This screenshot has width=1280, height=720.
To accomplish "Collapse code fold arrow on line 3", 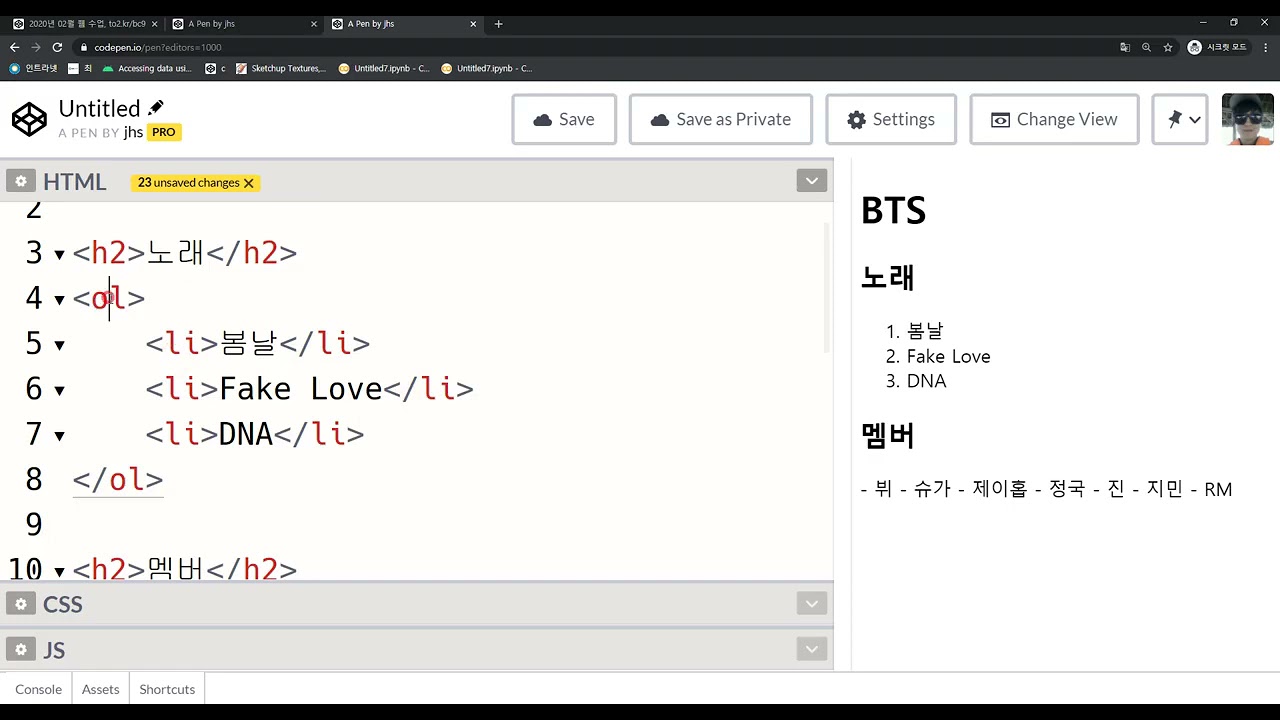I will [x=59, y=255].
